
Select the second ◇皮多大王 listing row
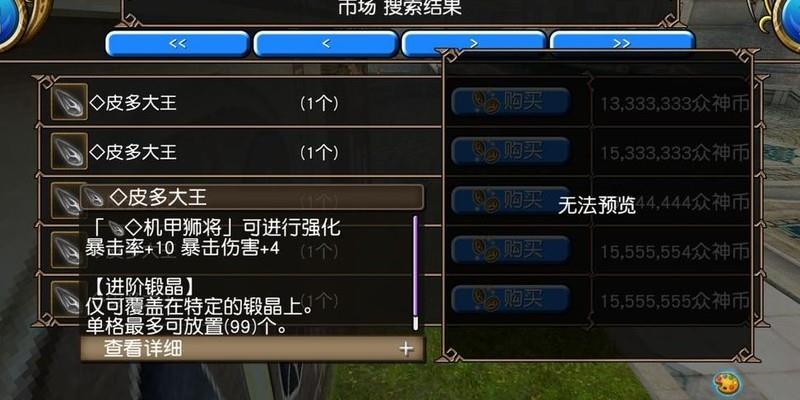tap(240, 152)
